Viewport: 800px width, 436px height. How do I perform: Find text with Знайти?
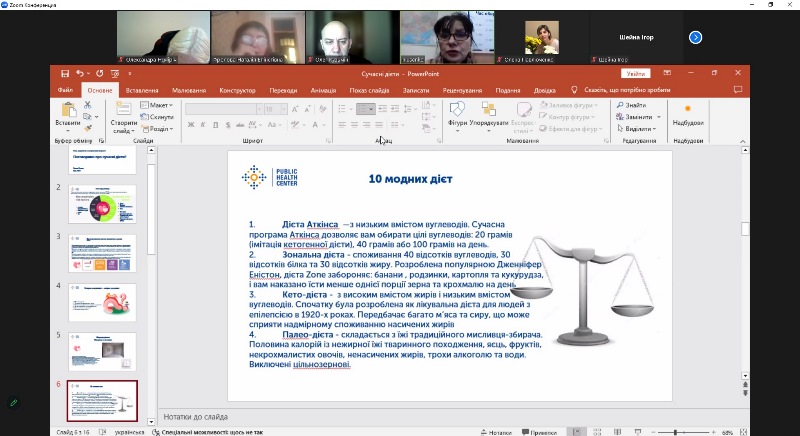[x=632, y=105]
